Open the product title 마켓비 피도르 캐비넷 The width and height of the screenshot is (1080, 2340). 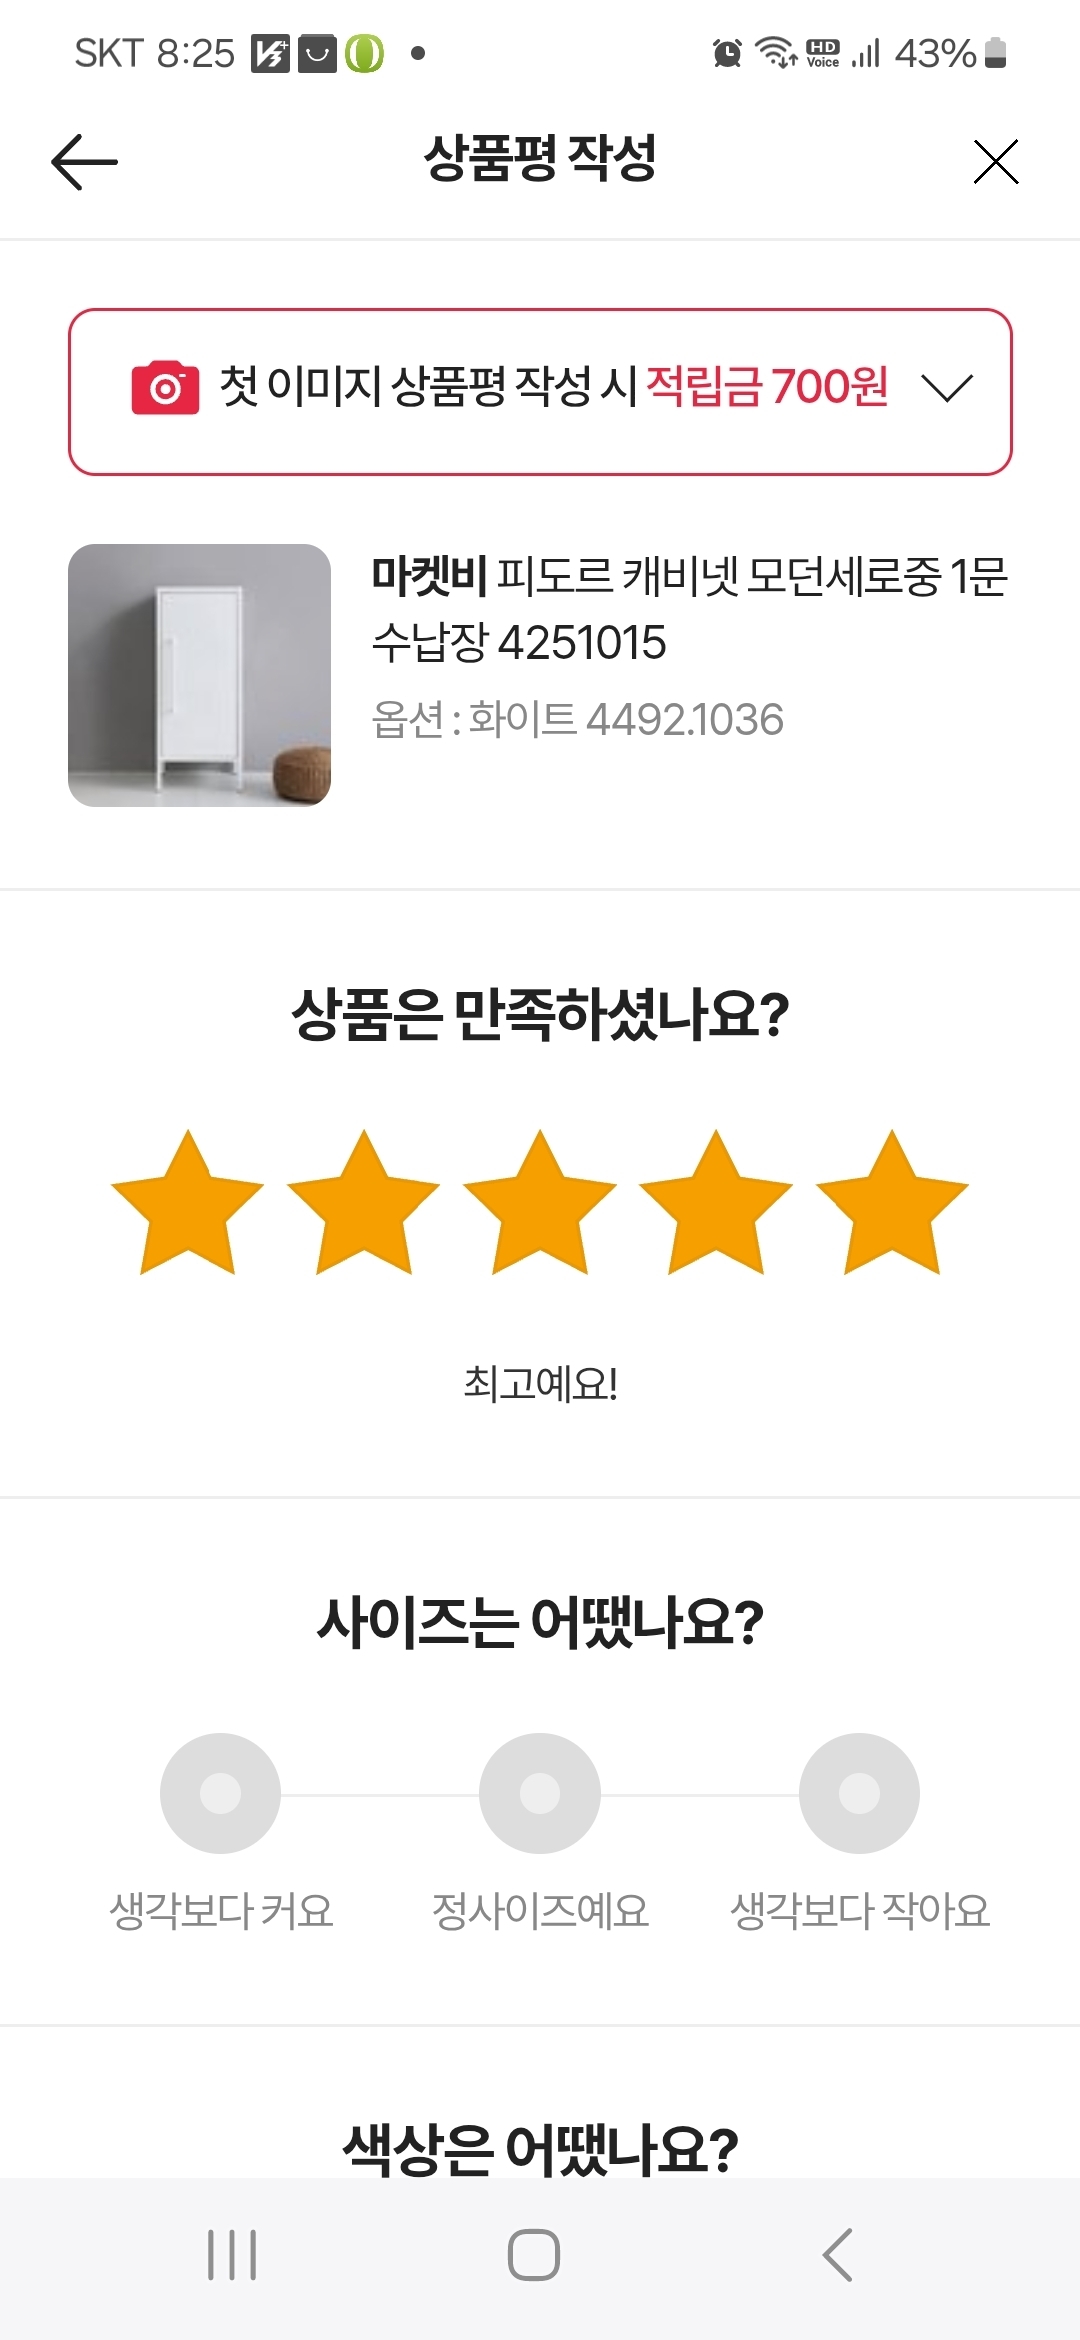690,608
